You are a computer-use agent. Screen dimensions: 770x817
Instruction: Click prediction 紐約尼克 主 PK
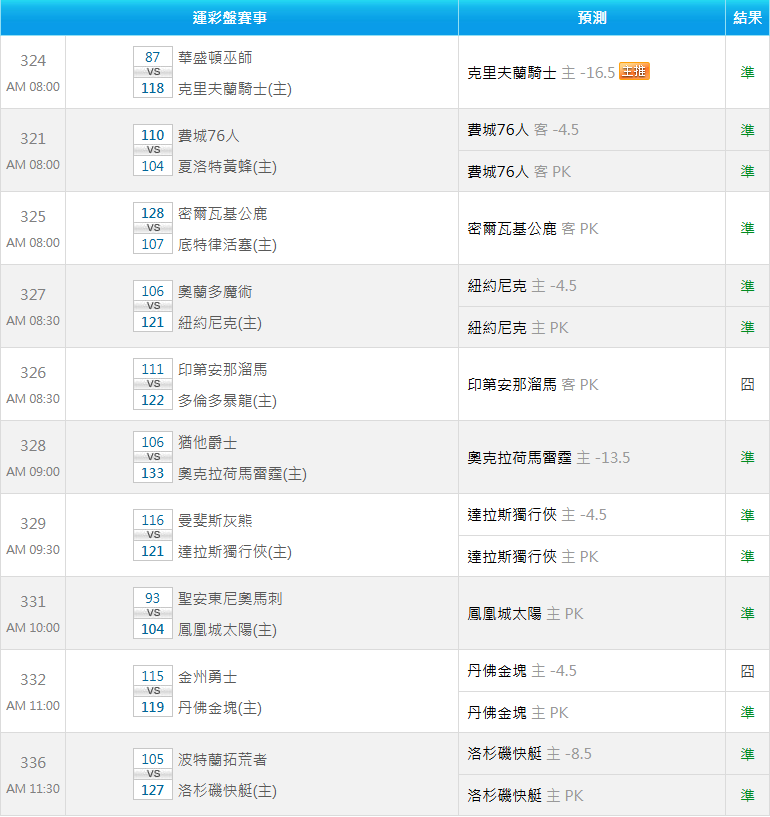coord(518,328)
